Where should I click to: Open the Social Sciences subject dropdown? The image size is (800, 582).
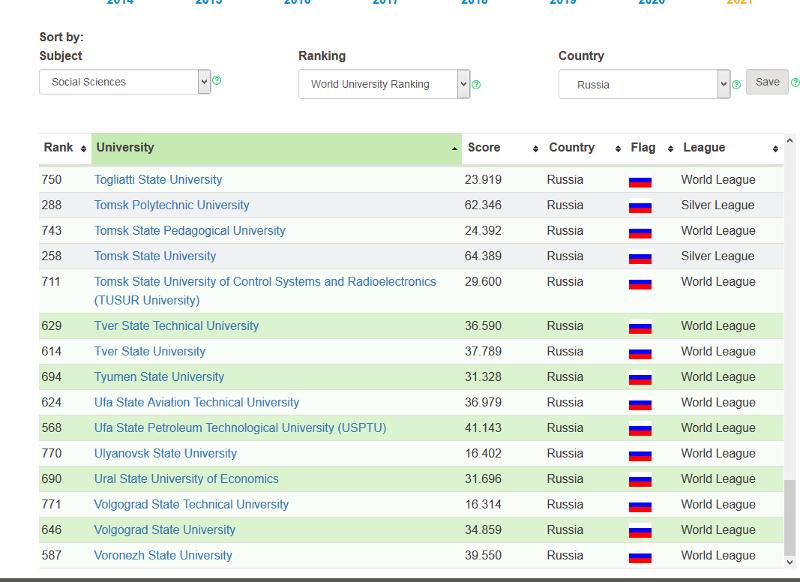125,82
